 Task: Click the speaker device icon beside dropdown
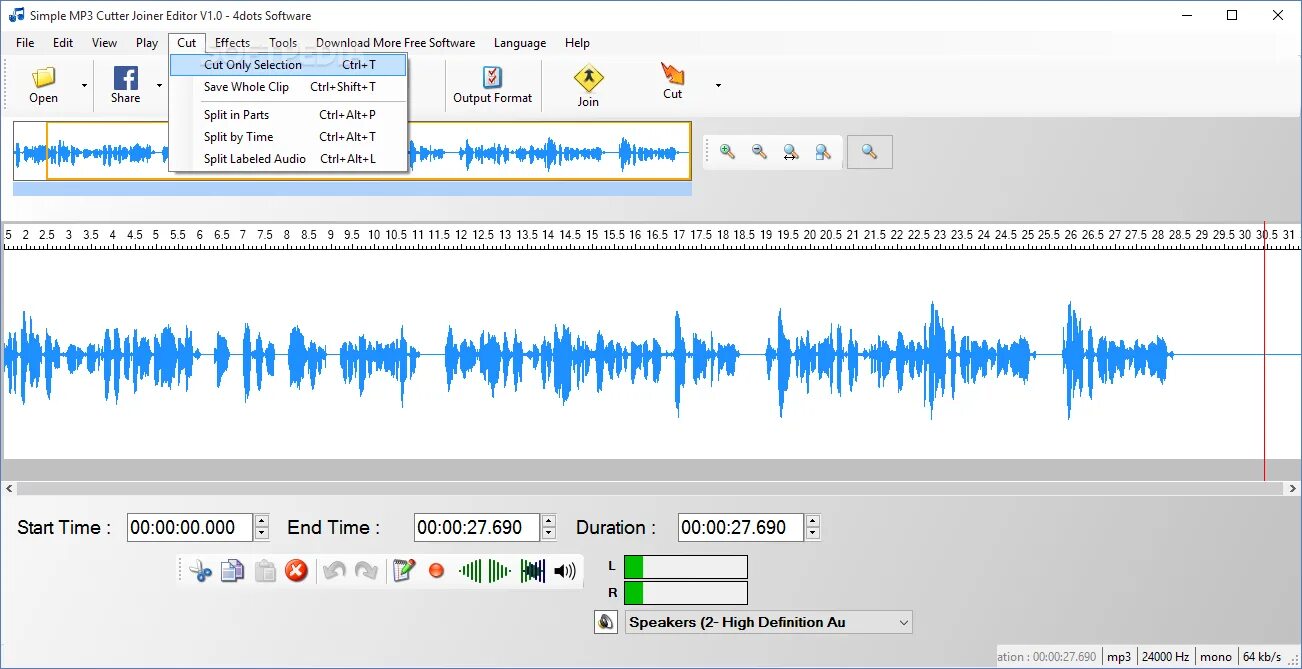pyautogui.click(x=605, y=622)
